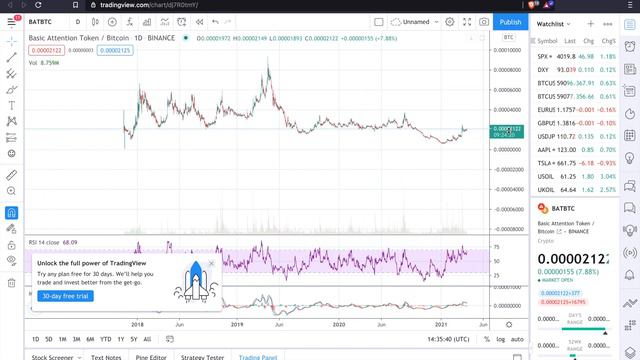Open watchlist more options menu
Image resolution: width=640 pixels, height=360 pixels.
pyautogui.click(x=607, y=24)
